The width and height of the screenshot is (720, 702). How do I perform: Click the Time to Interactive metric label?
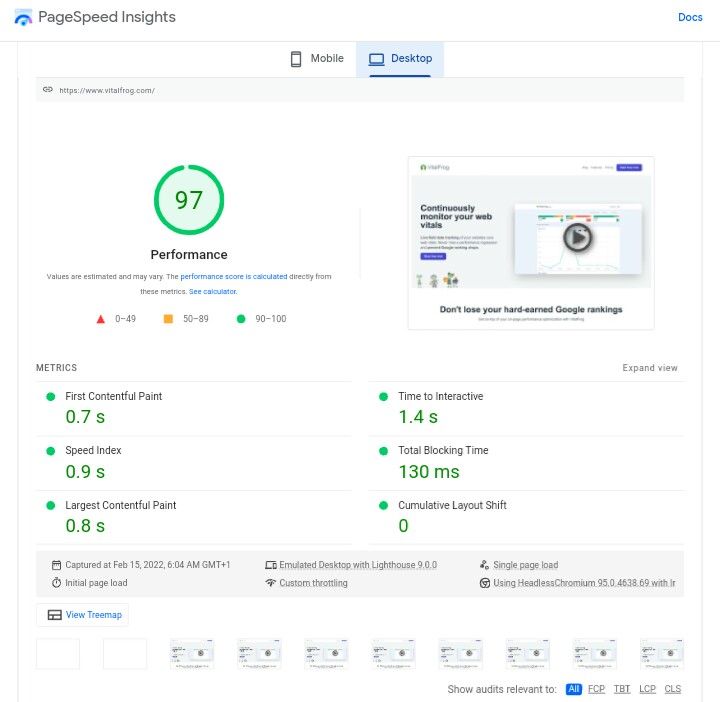click(440, 396)
